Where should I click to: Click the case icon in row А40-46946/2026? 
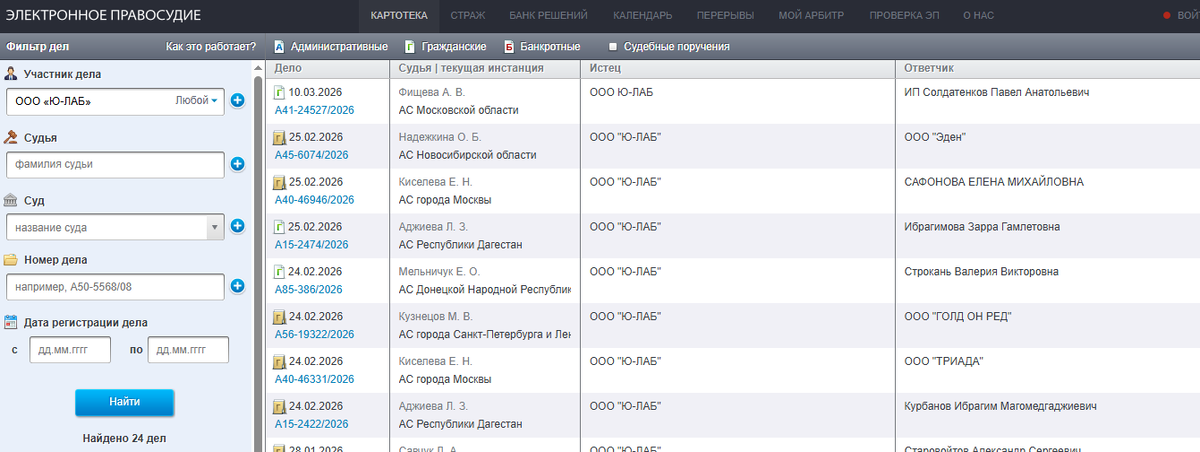point(280,183)
